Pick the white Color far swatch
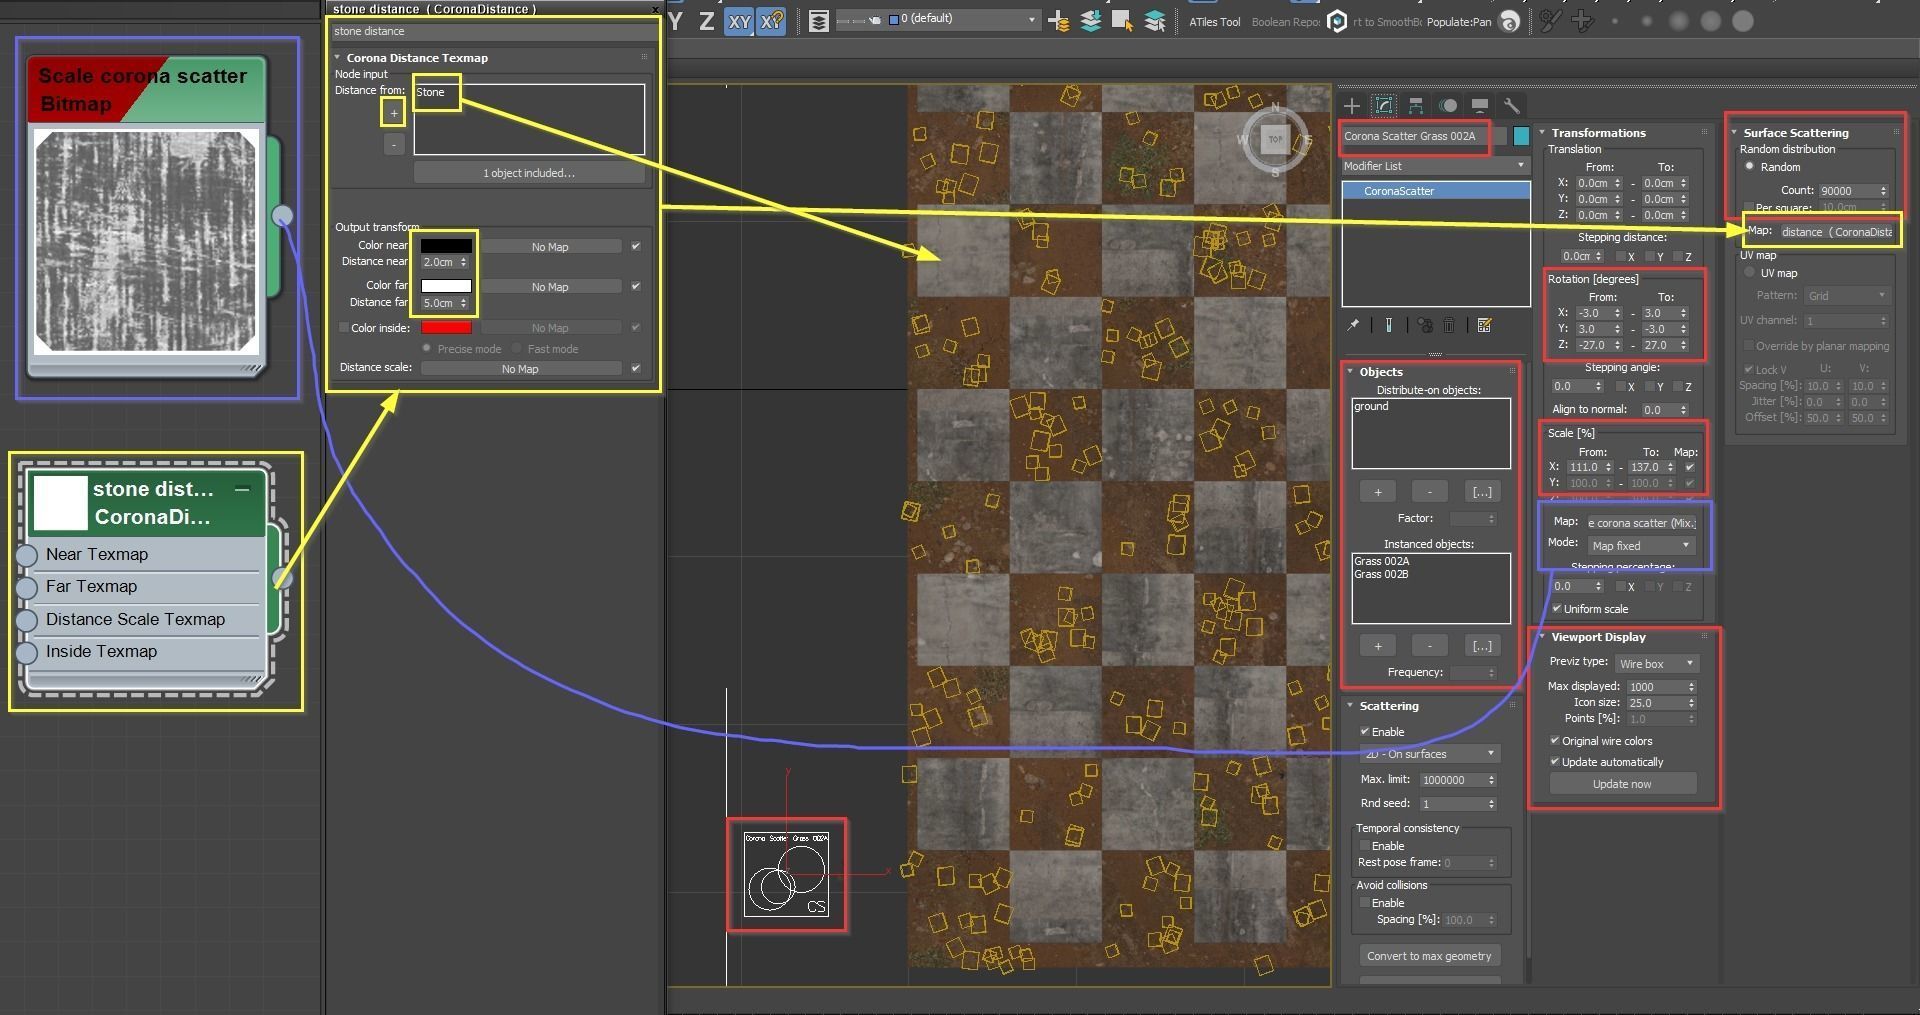 (x=446, y=286)
